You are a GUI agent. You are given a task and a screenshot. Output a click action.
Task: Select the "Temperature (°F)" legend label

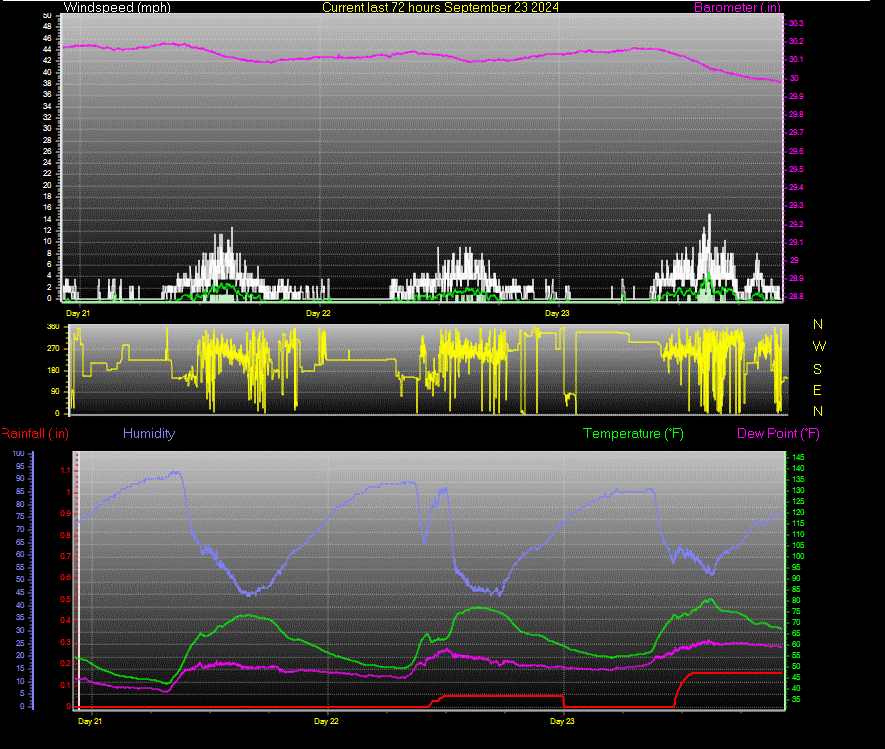(633, 433)
